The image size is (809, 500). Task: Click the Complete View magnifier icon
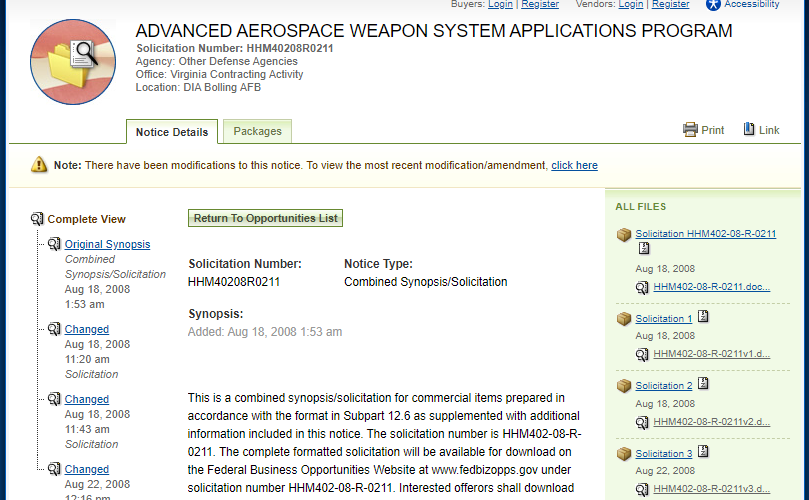tap(37, 219)
